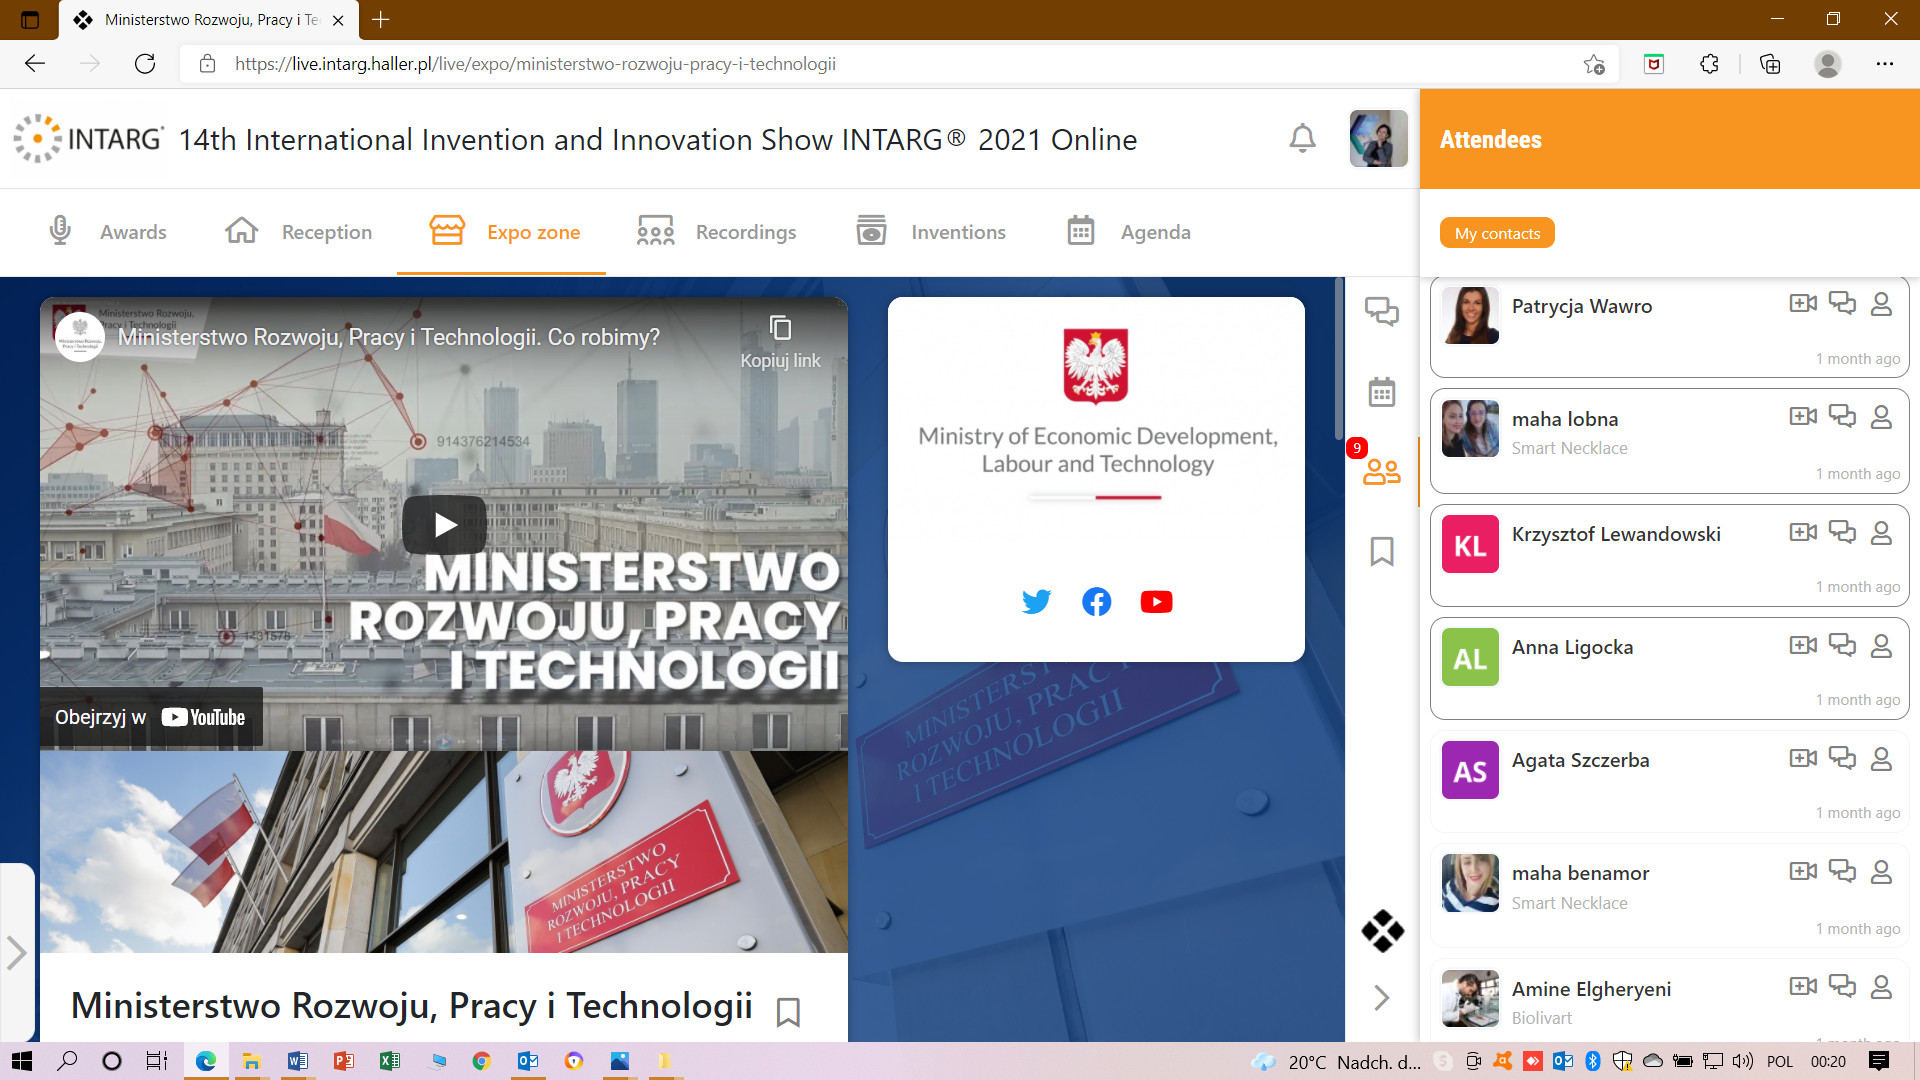View Patrycja Wawro's profile icon
This screenshot has height=1080, width=1920.
click(1881, 304)
